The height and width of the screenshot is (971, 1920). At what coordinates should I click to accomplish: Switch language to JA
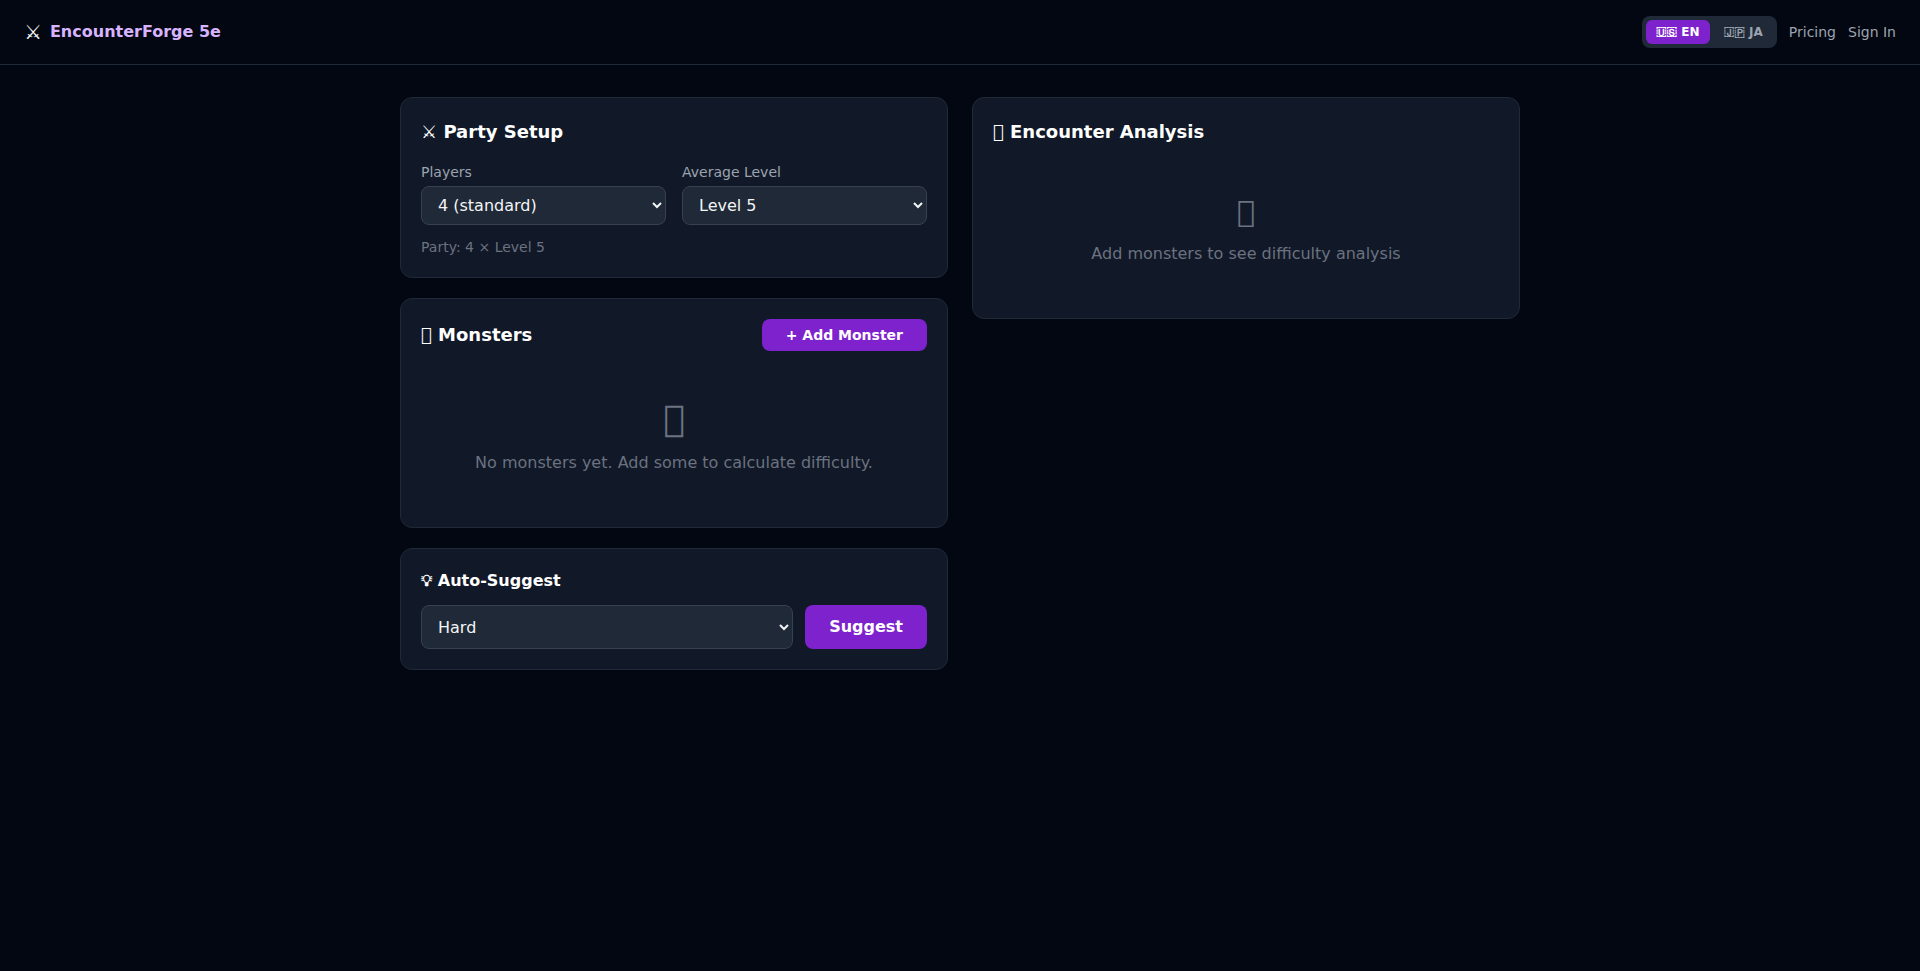[x=1742, y=32]
